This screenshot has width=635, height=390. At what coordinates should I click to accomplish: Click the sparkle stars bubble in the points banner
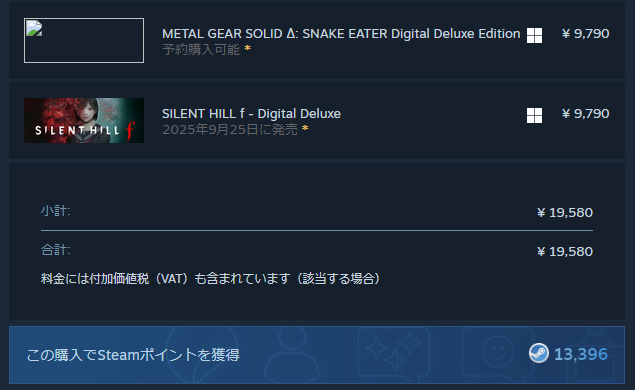(394, 353)
